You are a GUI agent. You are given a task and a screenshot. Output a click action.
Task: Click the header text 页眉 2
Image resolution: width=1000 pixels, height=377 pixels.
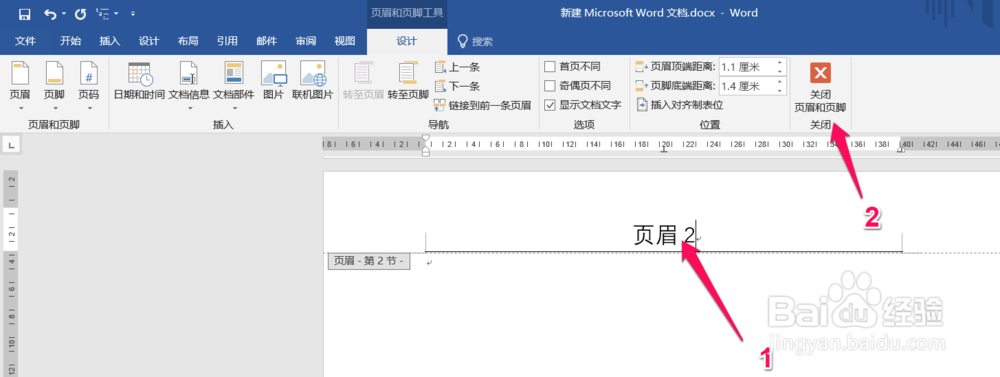664,235
